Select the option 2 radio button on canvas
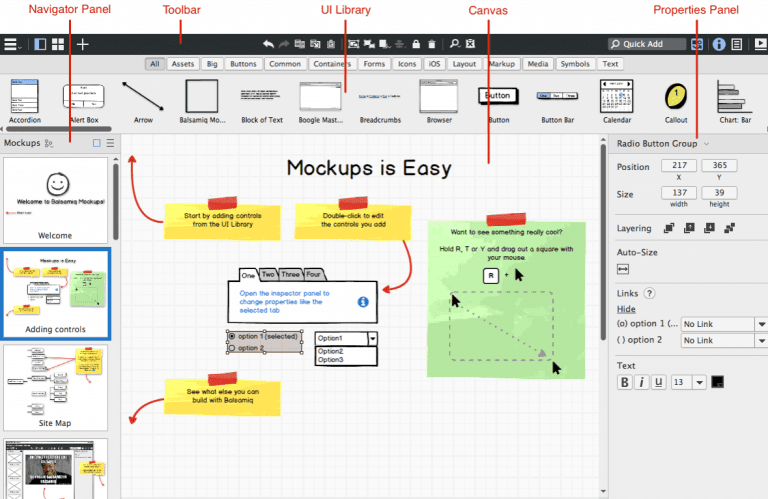Screen dimensions: 768x499 pyautogui.click(x=232, y=347)
